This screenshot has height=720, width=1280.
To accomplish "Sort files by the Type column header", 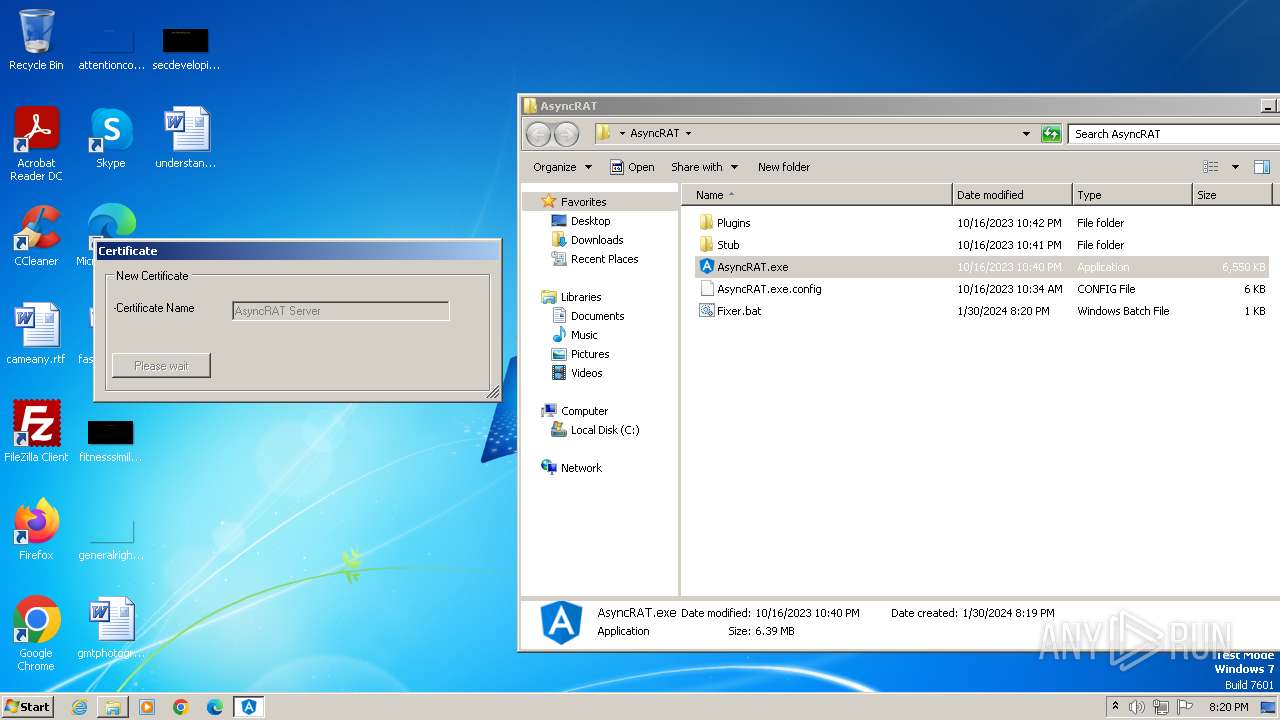I will (x=1132, y=195).
